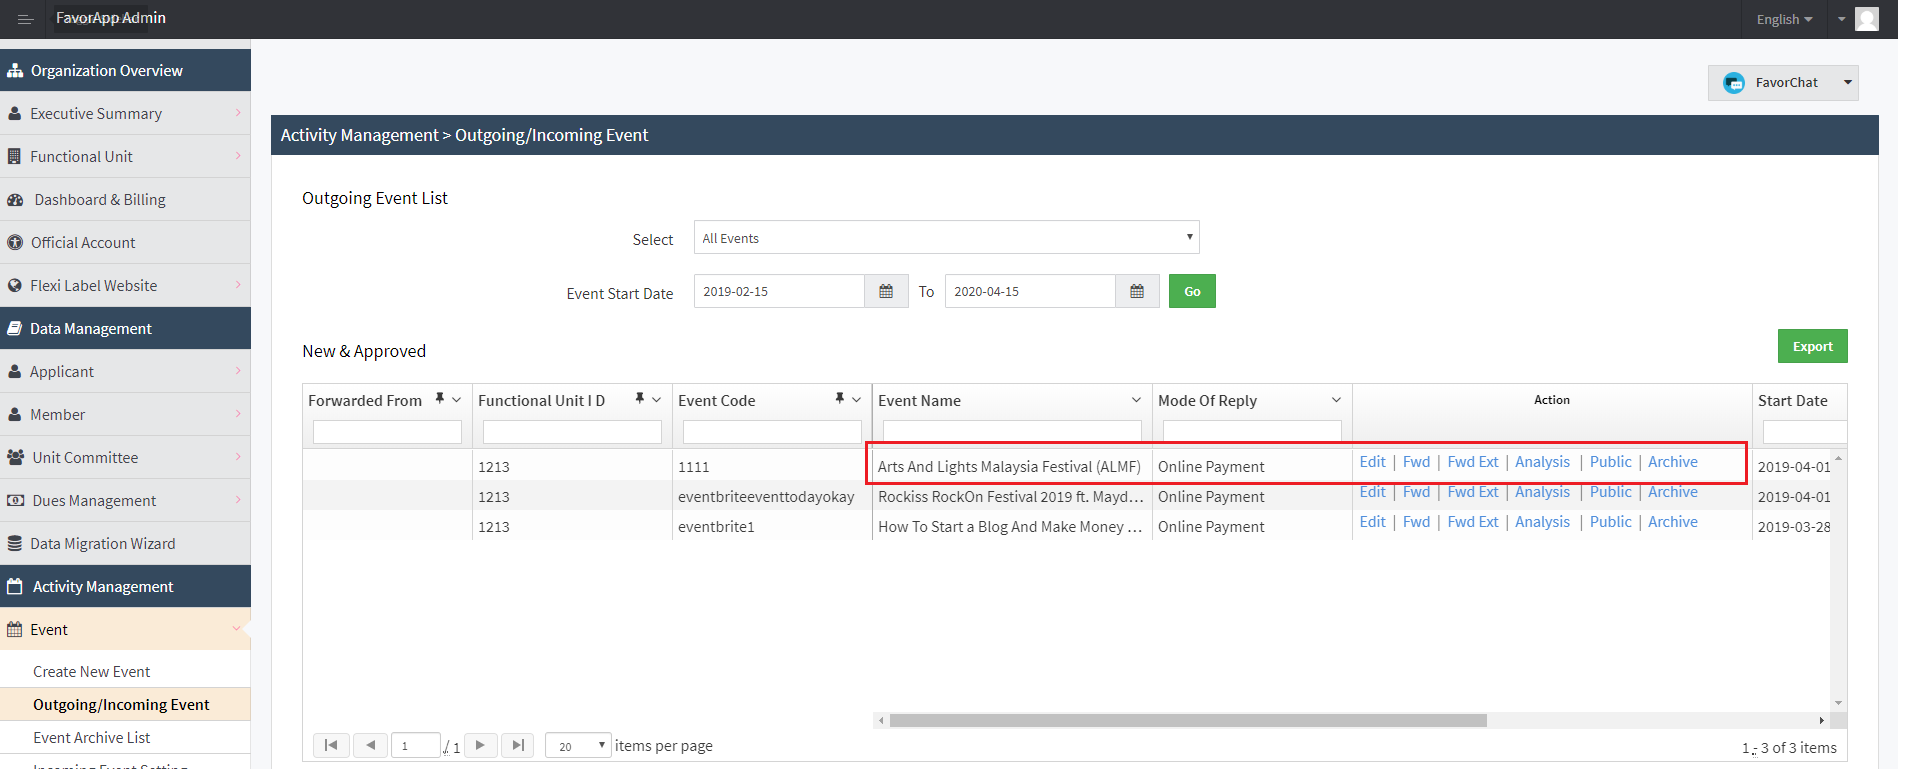Open Create New Event in sidebar
1908x776 pixels.
coord(92,672)
